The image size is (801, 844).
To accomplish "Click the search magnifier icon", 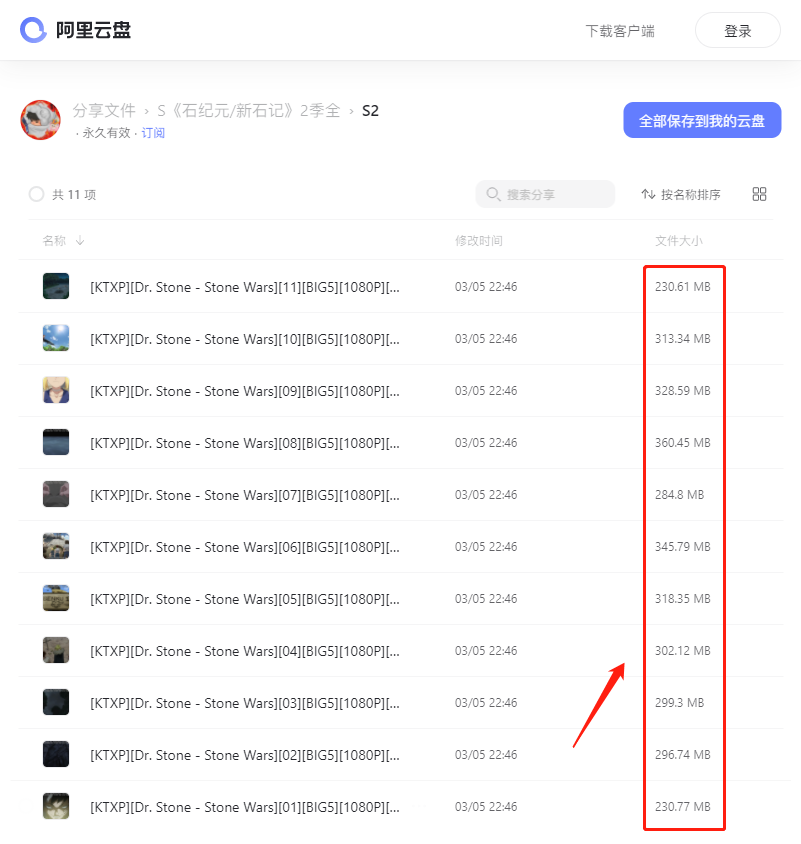I will 493,194.
